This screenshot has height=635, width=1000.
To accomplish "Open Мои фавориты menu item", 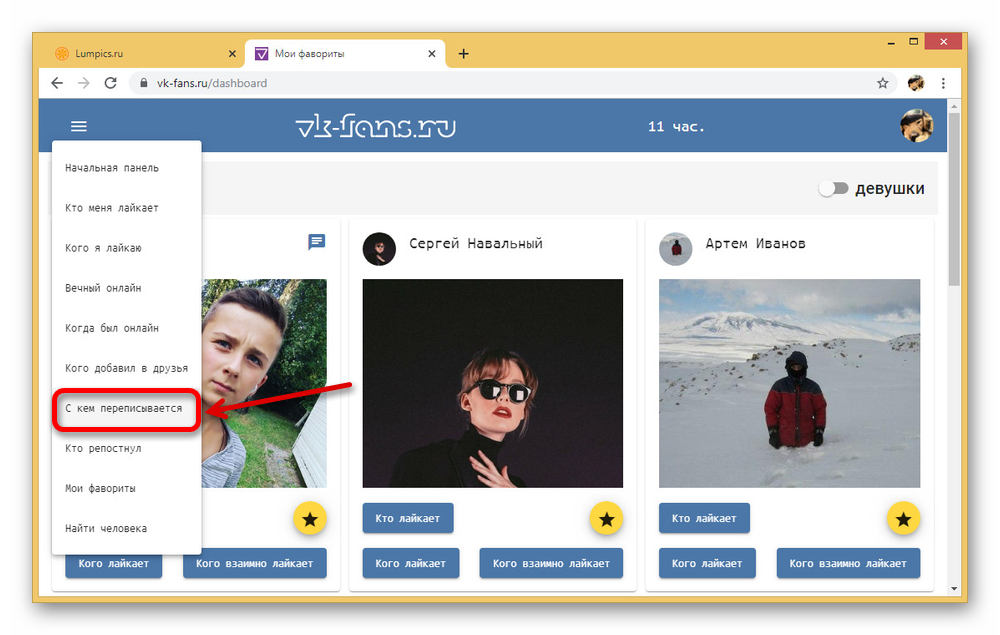I will pos(126,489).
